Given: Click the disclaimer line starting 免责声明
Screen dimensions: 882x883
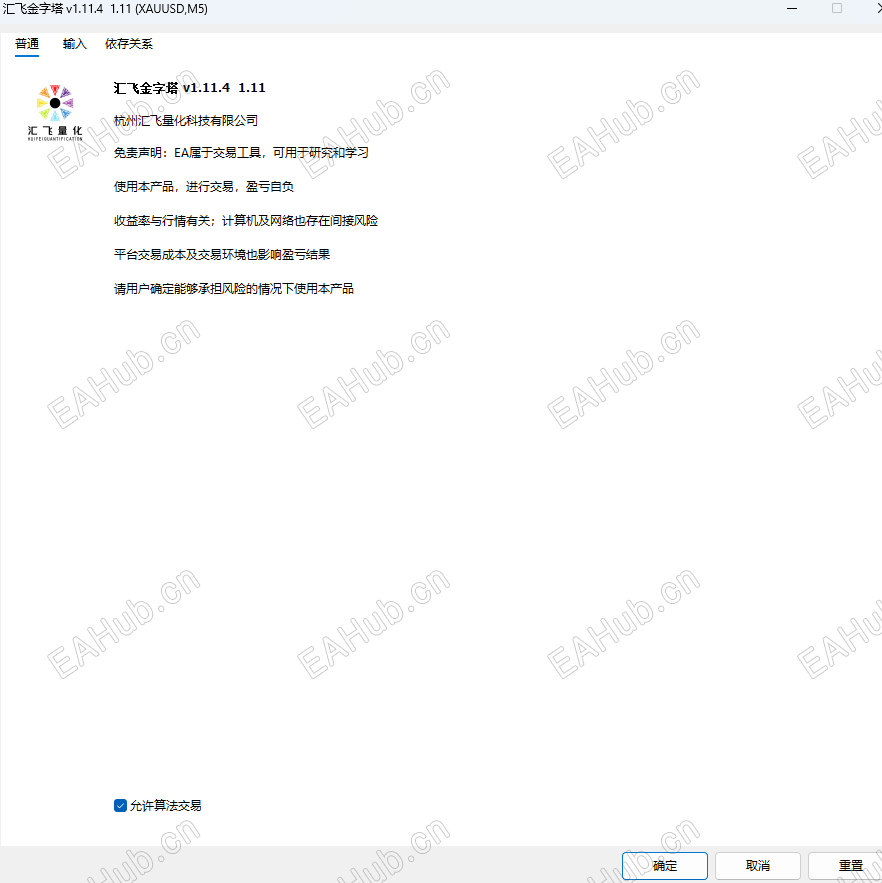Looking at the screenshot, I should coord(241,153).
